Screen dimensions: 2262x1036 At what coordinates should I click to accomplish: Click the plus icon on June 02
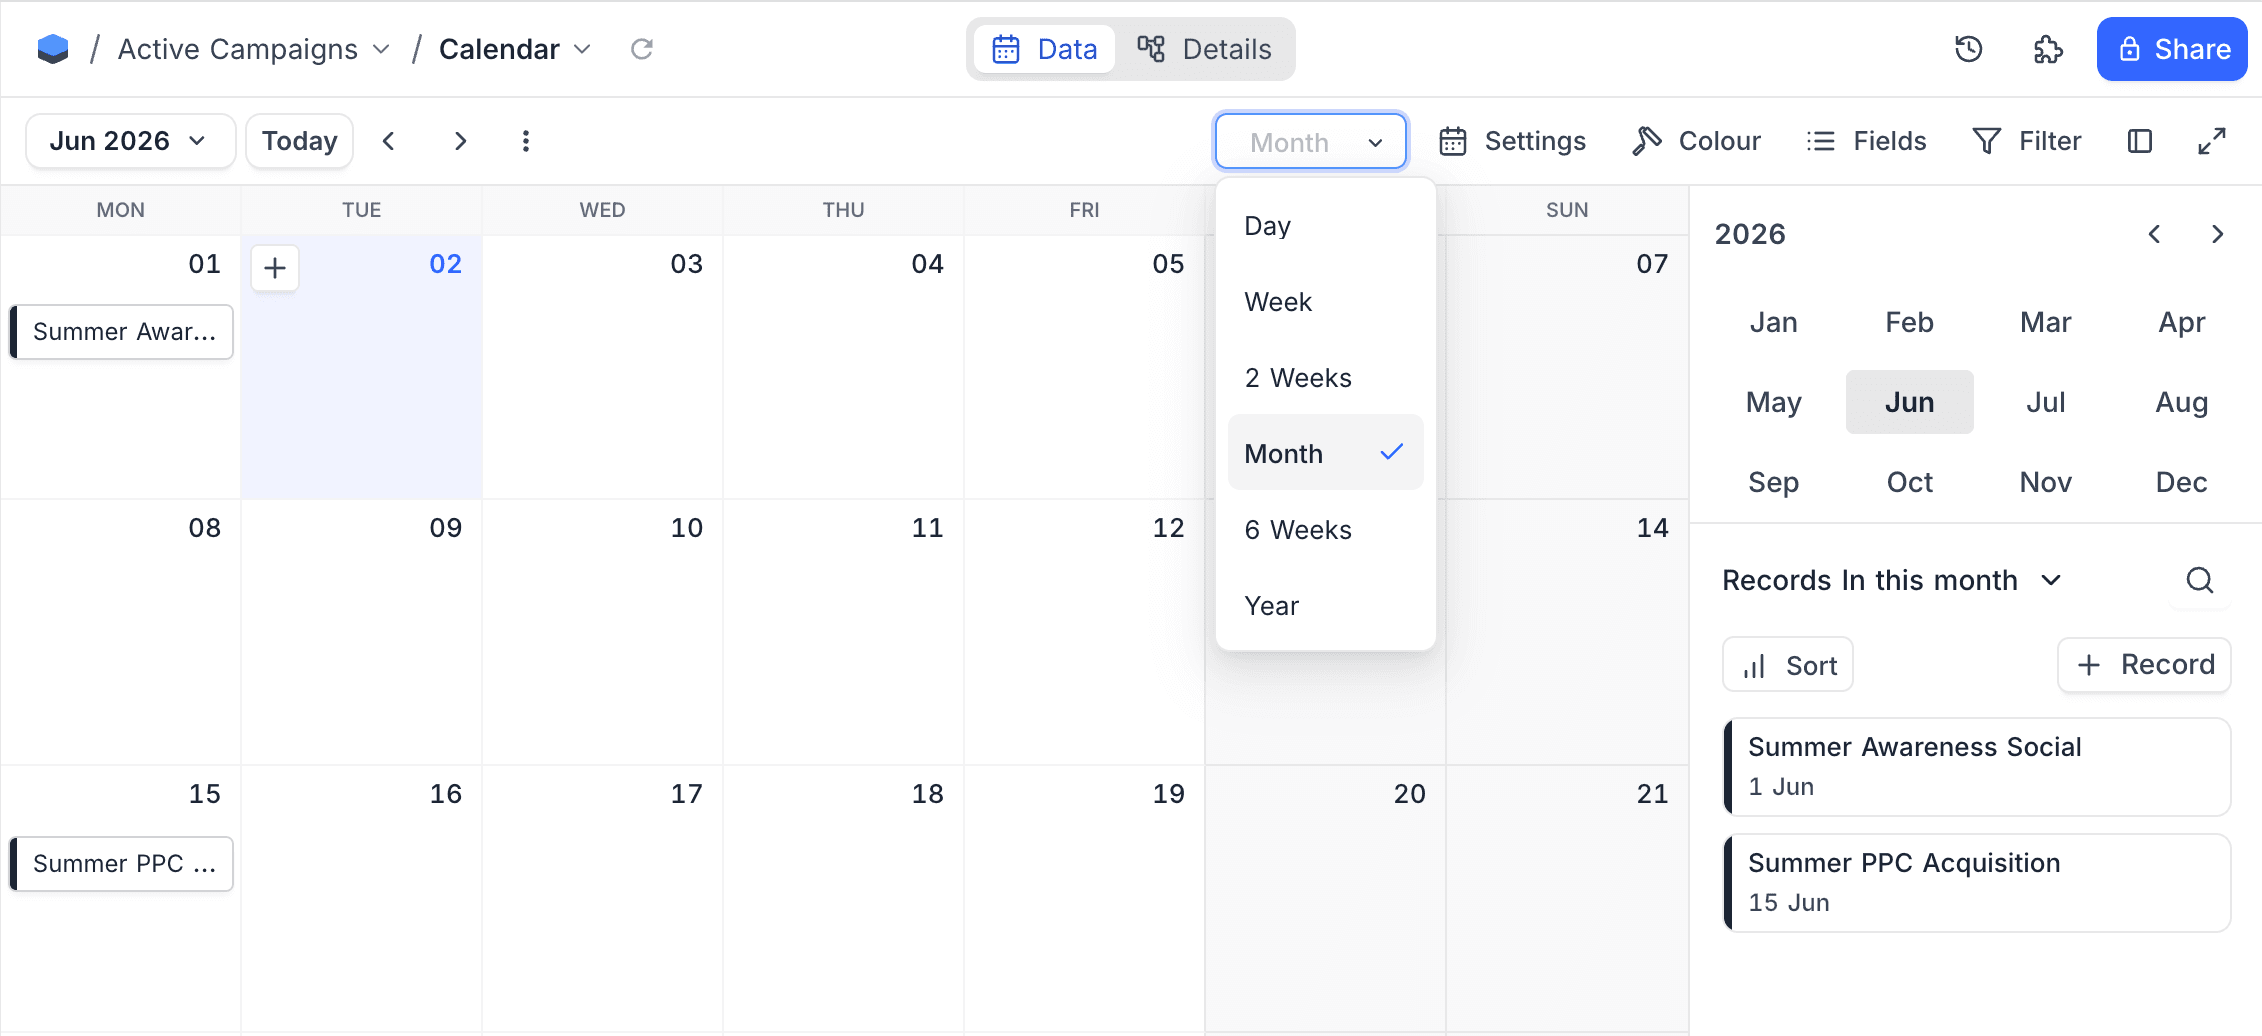(x=275, y=268)
